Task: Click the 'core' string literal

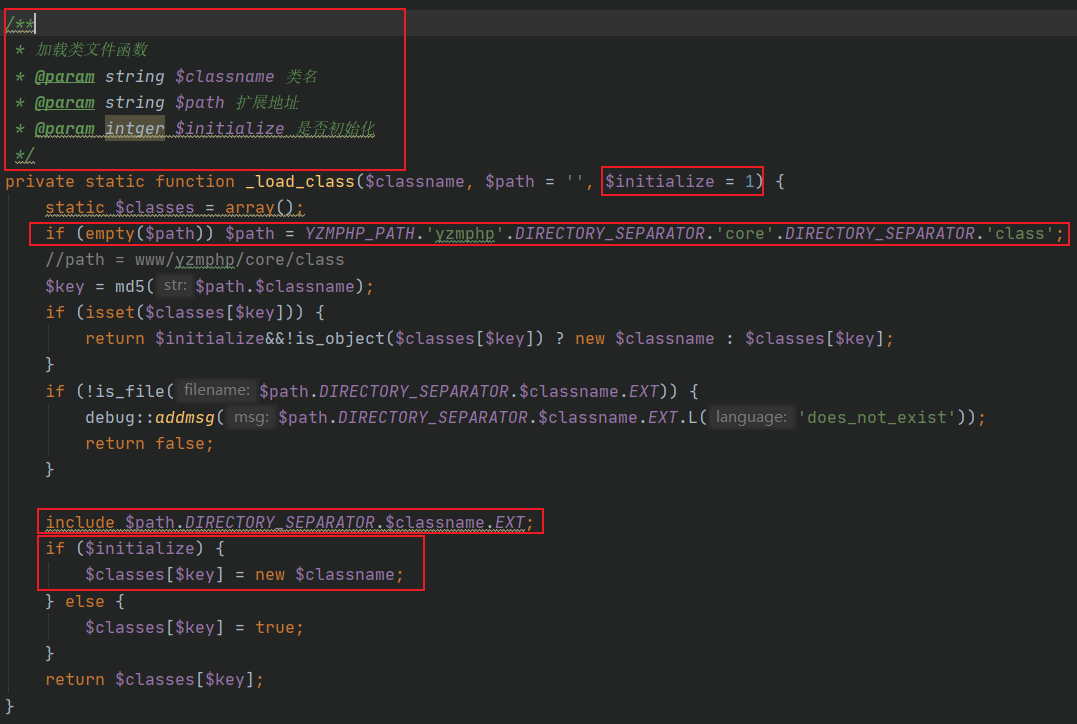Action: tap(745, 234)
